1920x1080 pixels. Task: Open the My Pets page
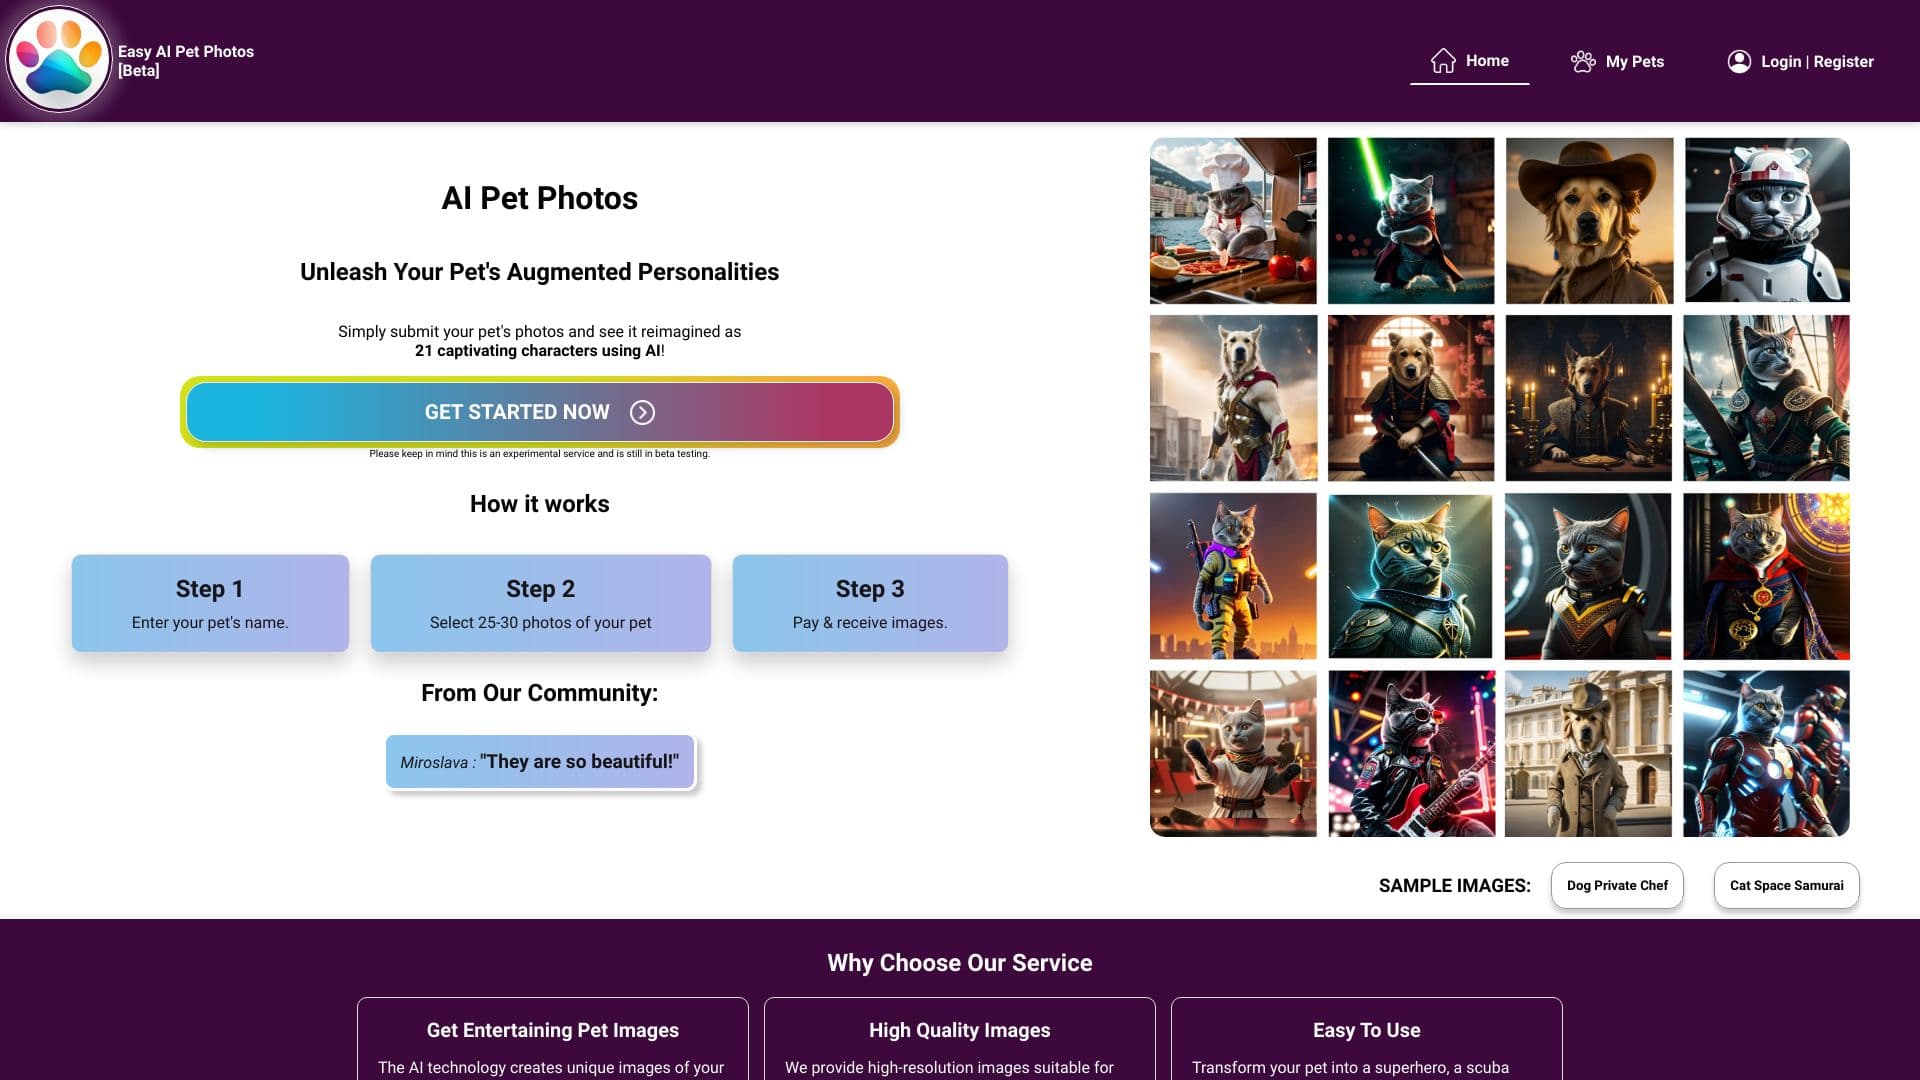click(1634, 61)
